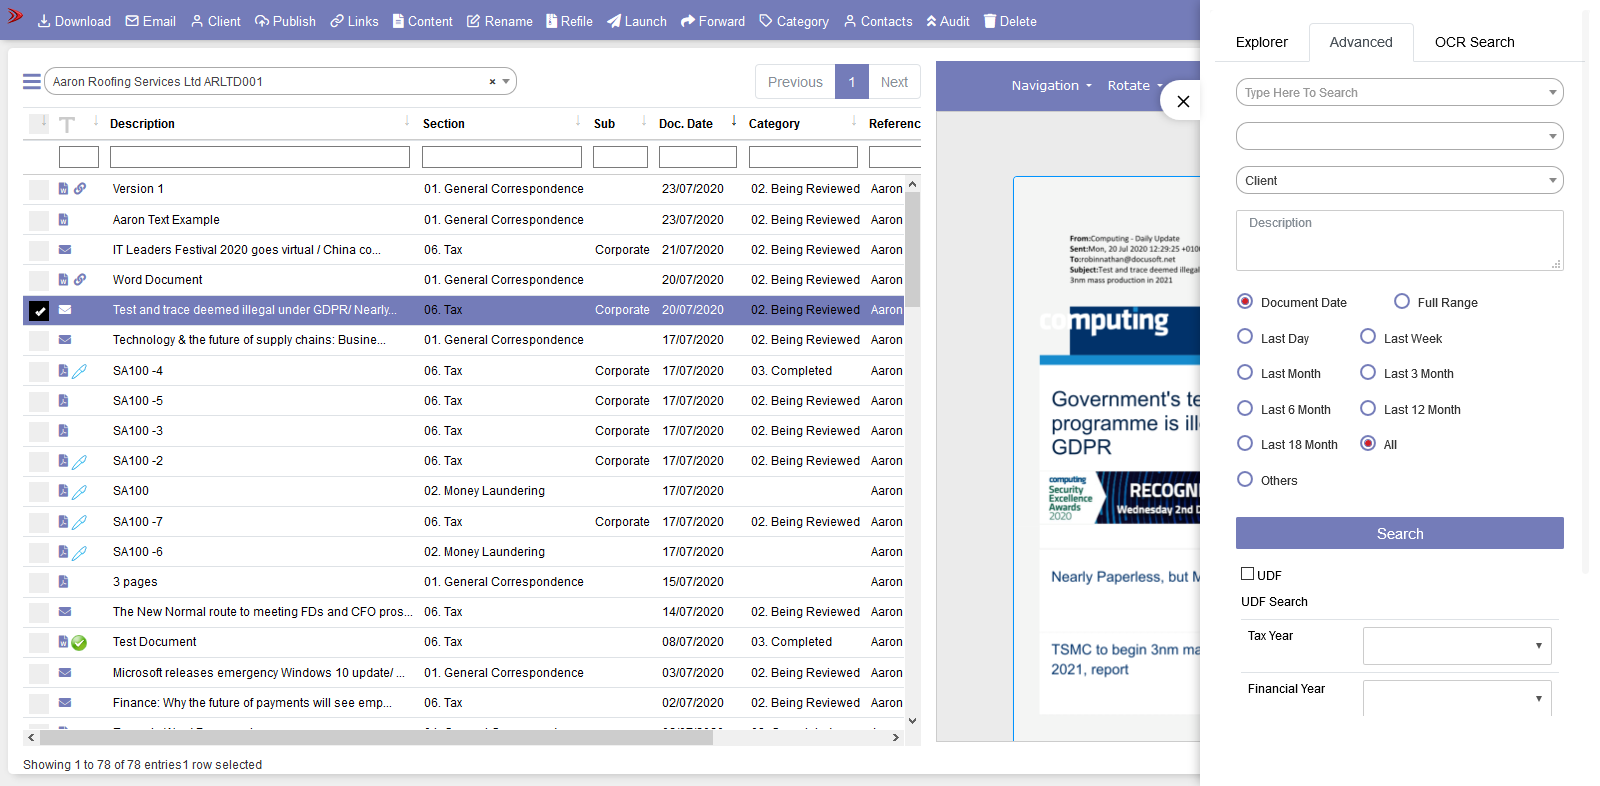Open Links from the toolbar
This screenshot has width=1600, height=786.
pos(354,21)
